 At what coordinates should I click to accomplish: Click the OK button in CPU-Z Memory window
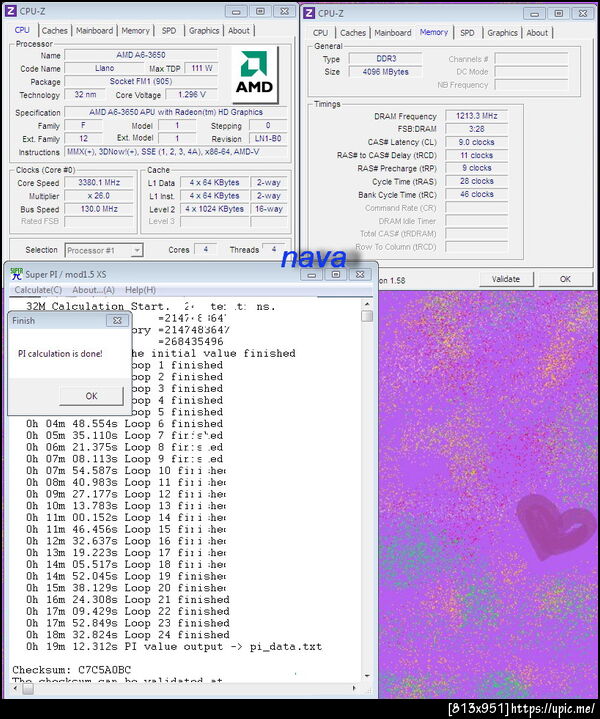coord(565,279)
